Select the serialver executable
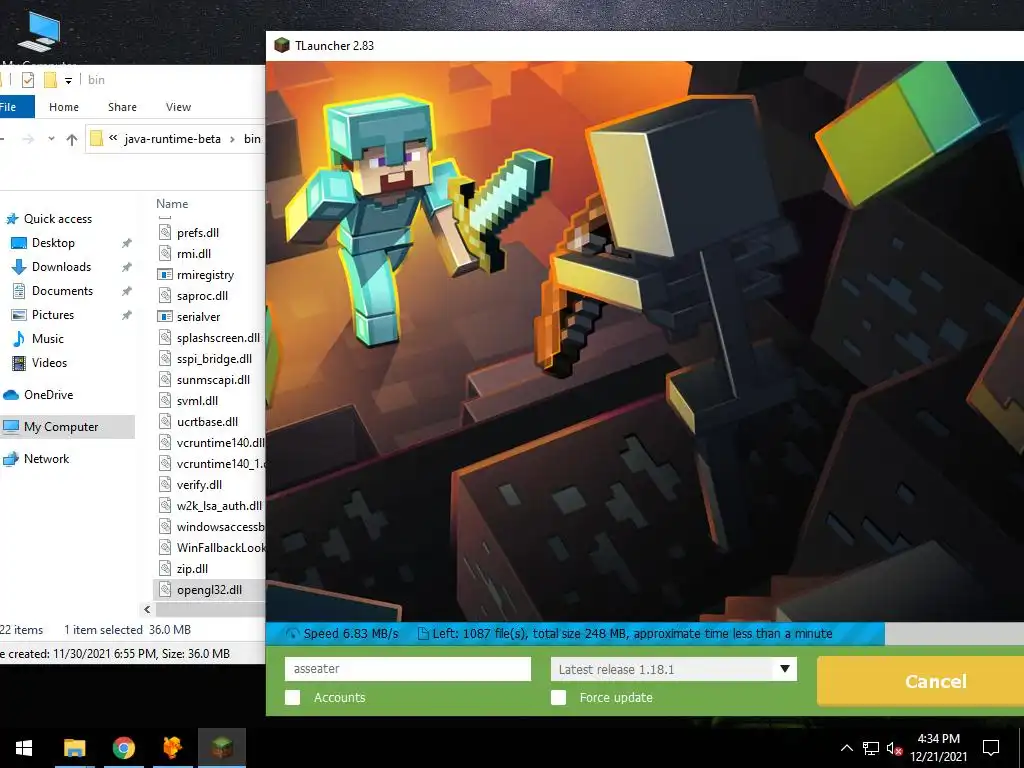This screenshot has height=768, width=1024. 198,317
